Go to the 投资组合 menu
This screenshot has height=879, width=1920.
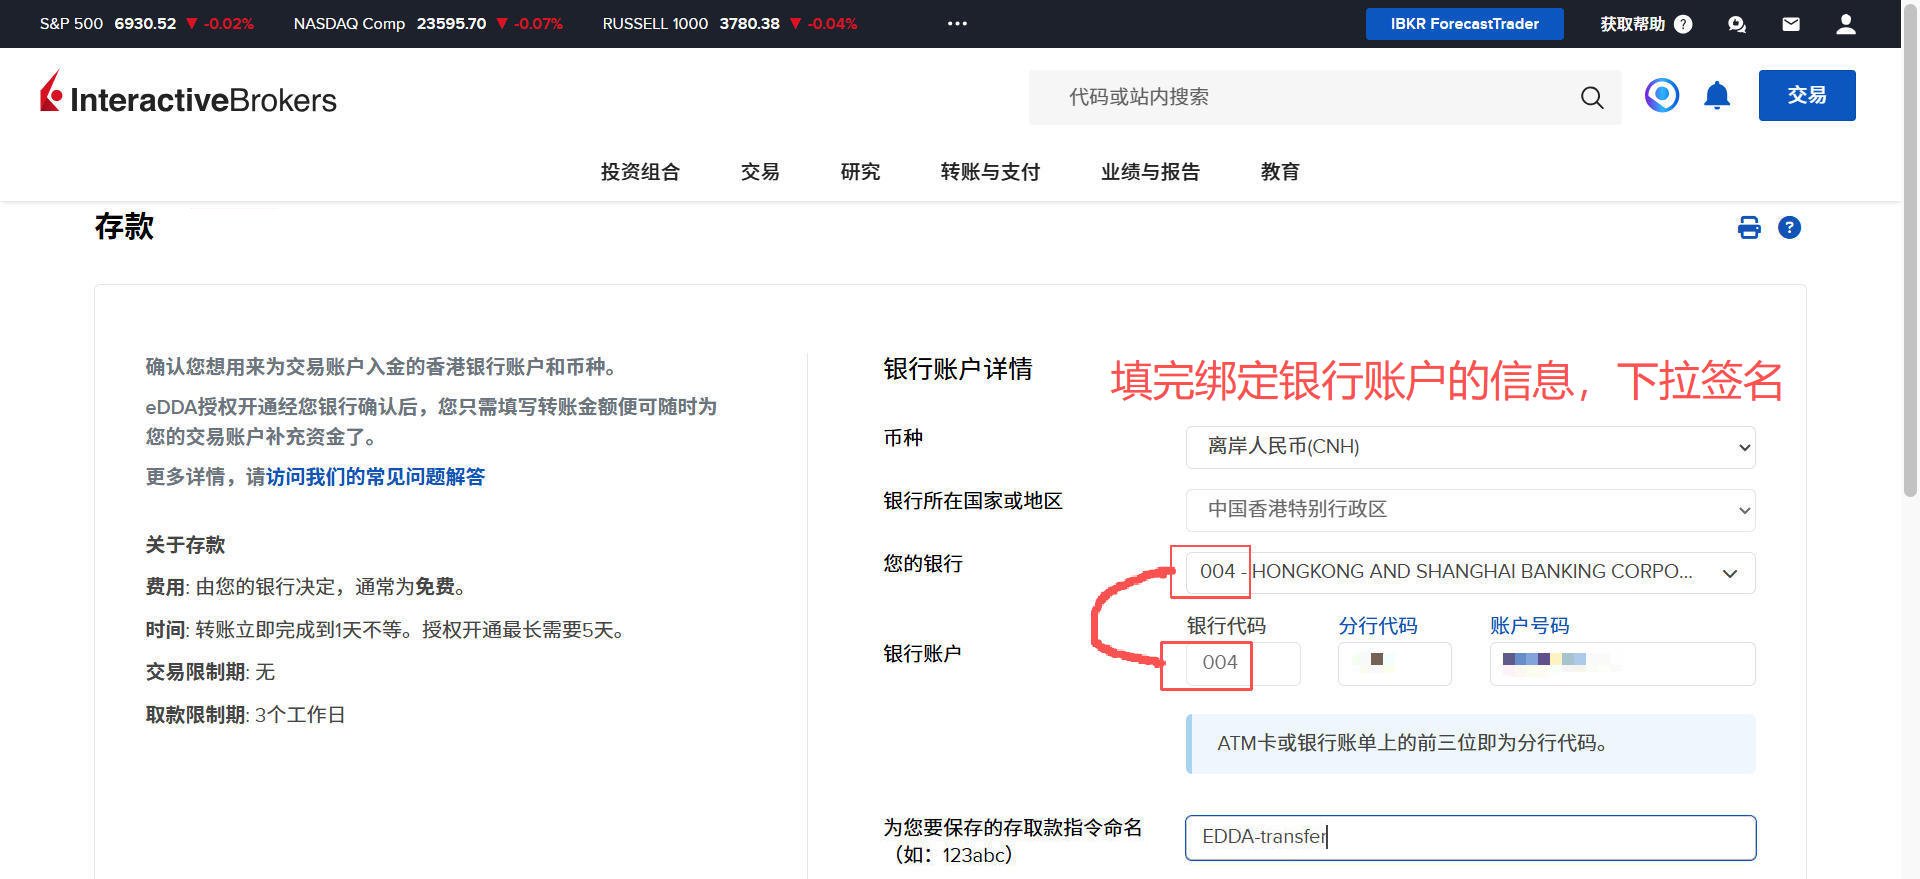(640, 172)
